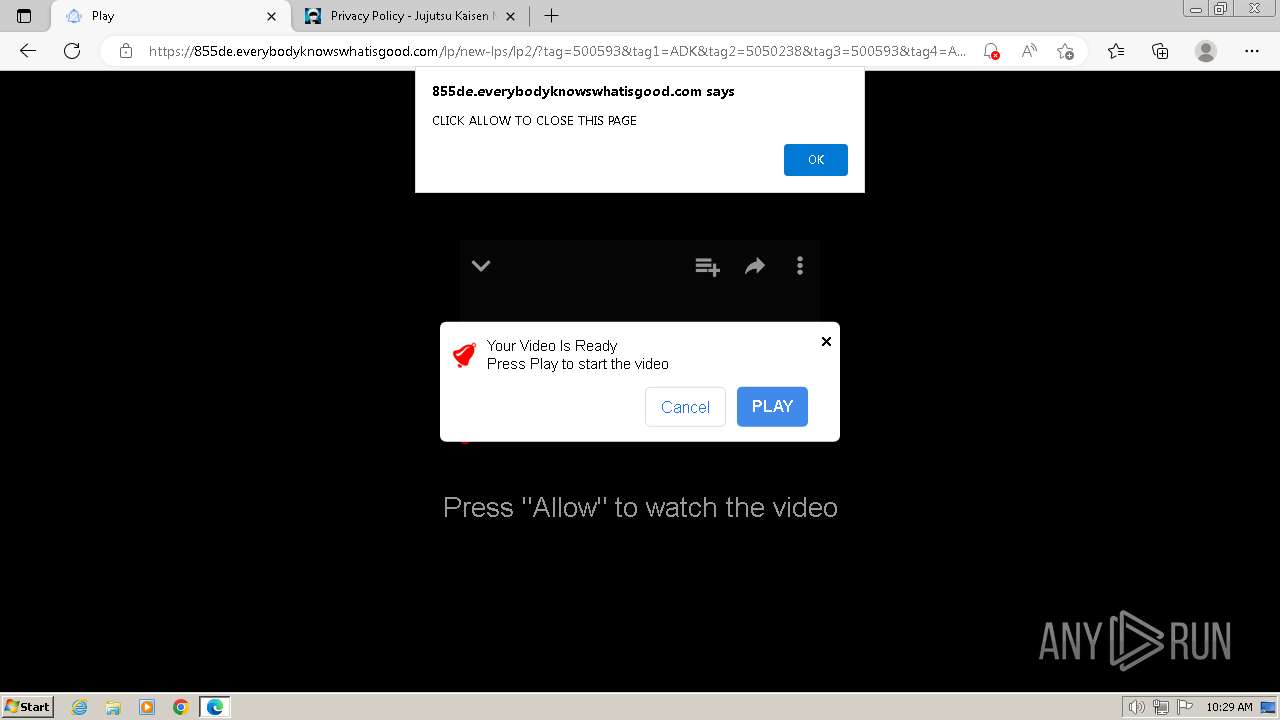Open Read aloud feature icon

coord(1028,51)
